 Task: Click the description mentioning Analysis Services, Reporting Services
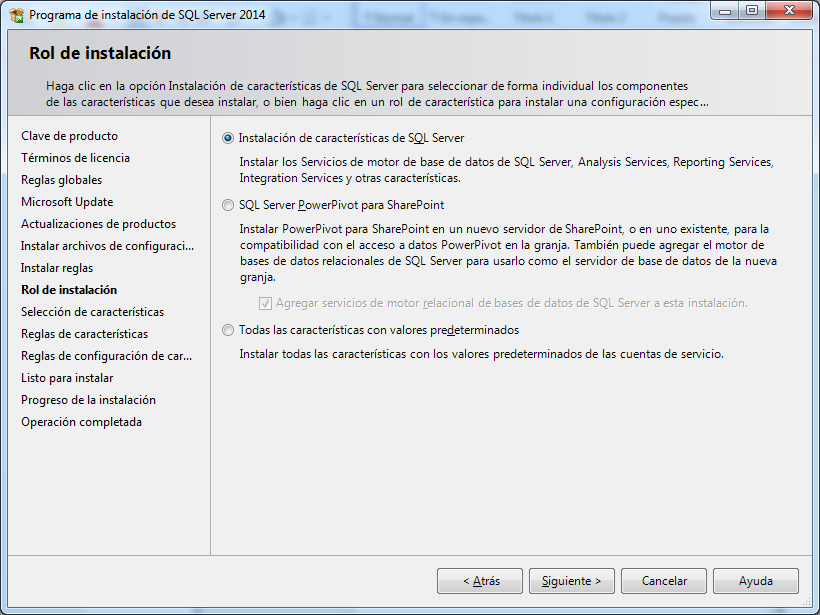pyautogui.click(x=506, y=170)
